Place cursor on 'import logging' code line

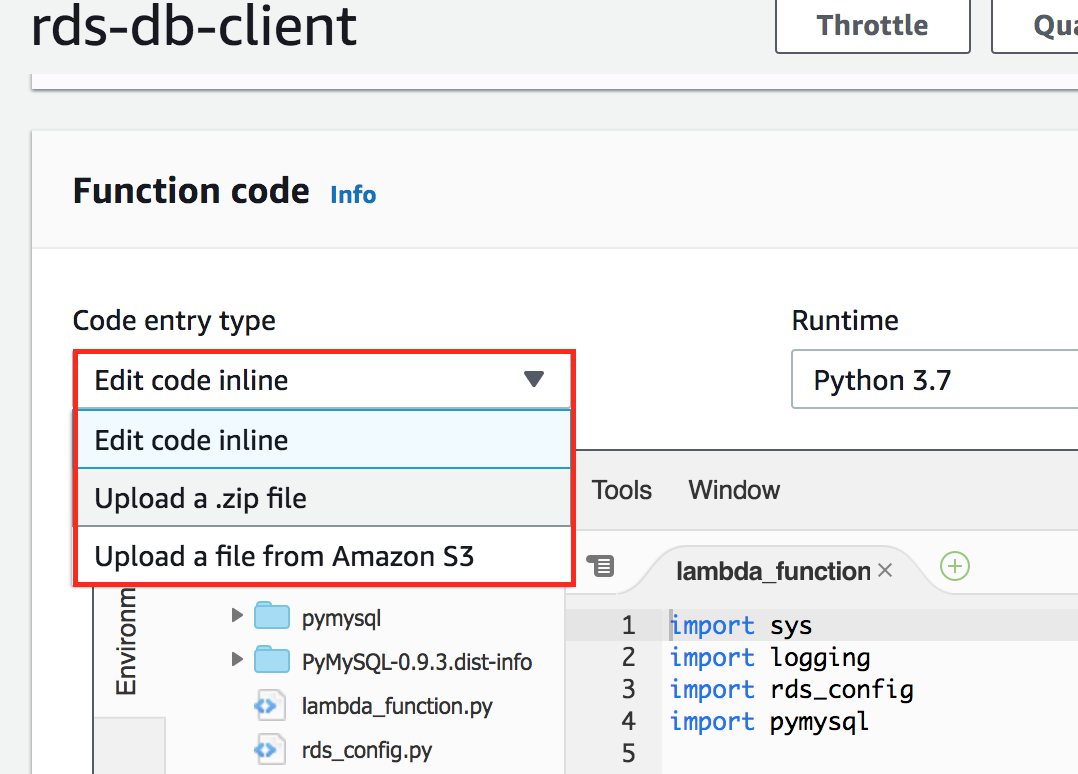[x=770, y=658]
